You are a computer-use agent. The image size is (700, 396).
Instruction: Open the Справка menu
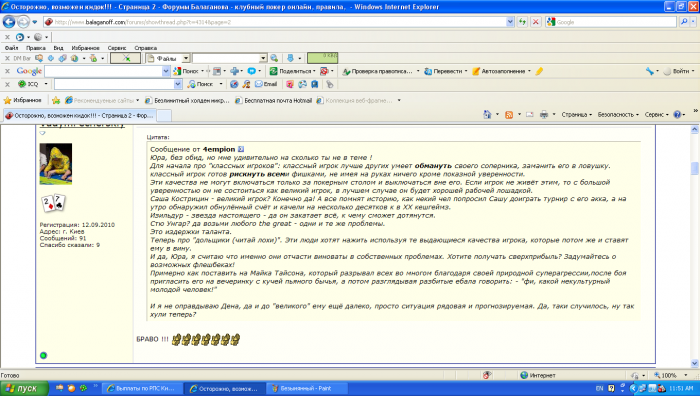[146, 48]
